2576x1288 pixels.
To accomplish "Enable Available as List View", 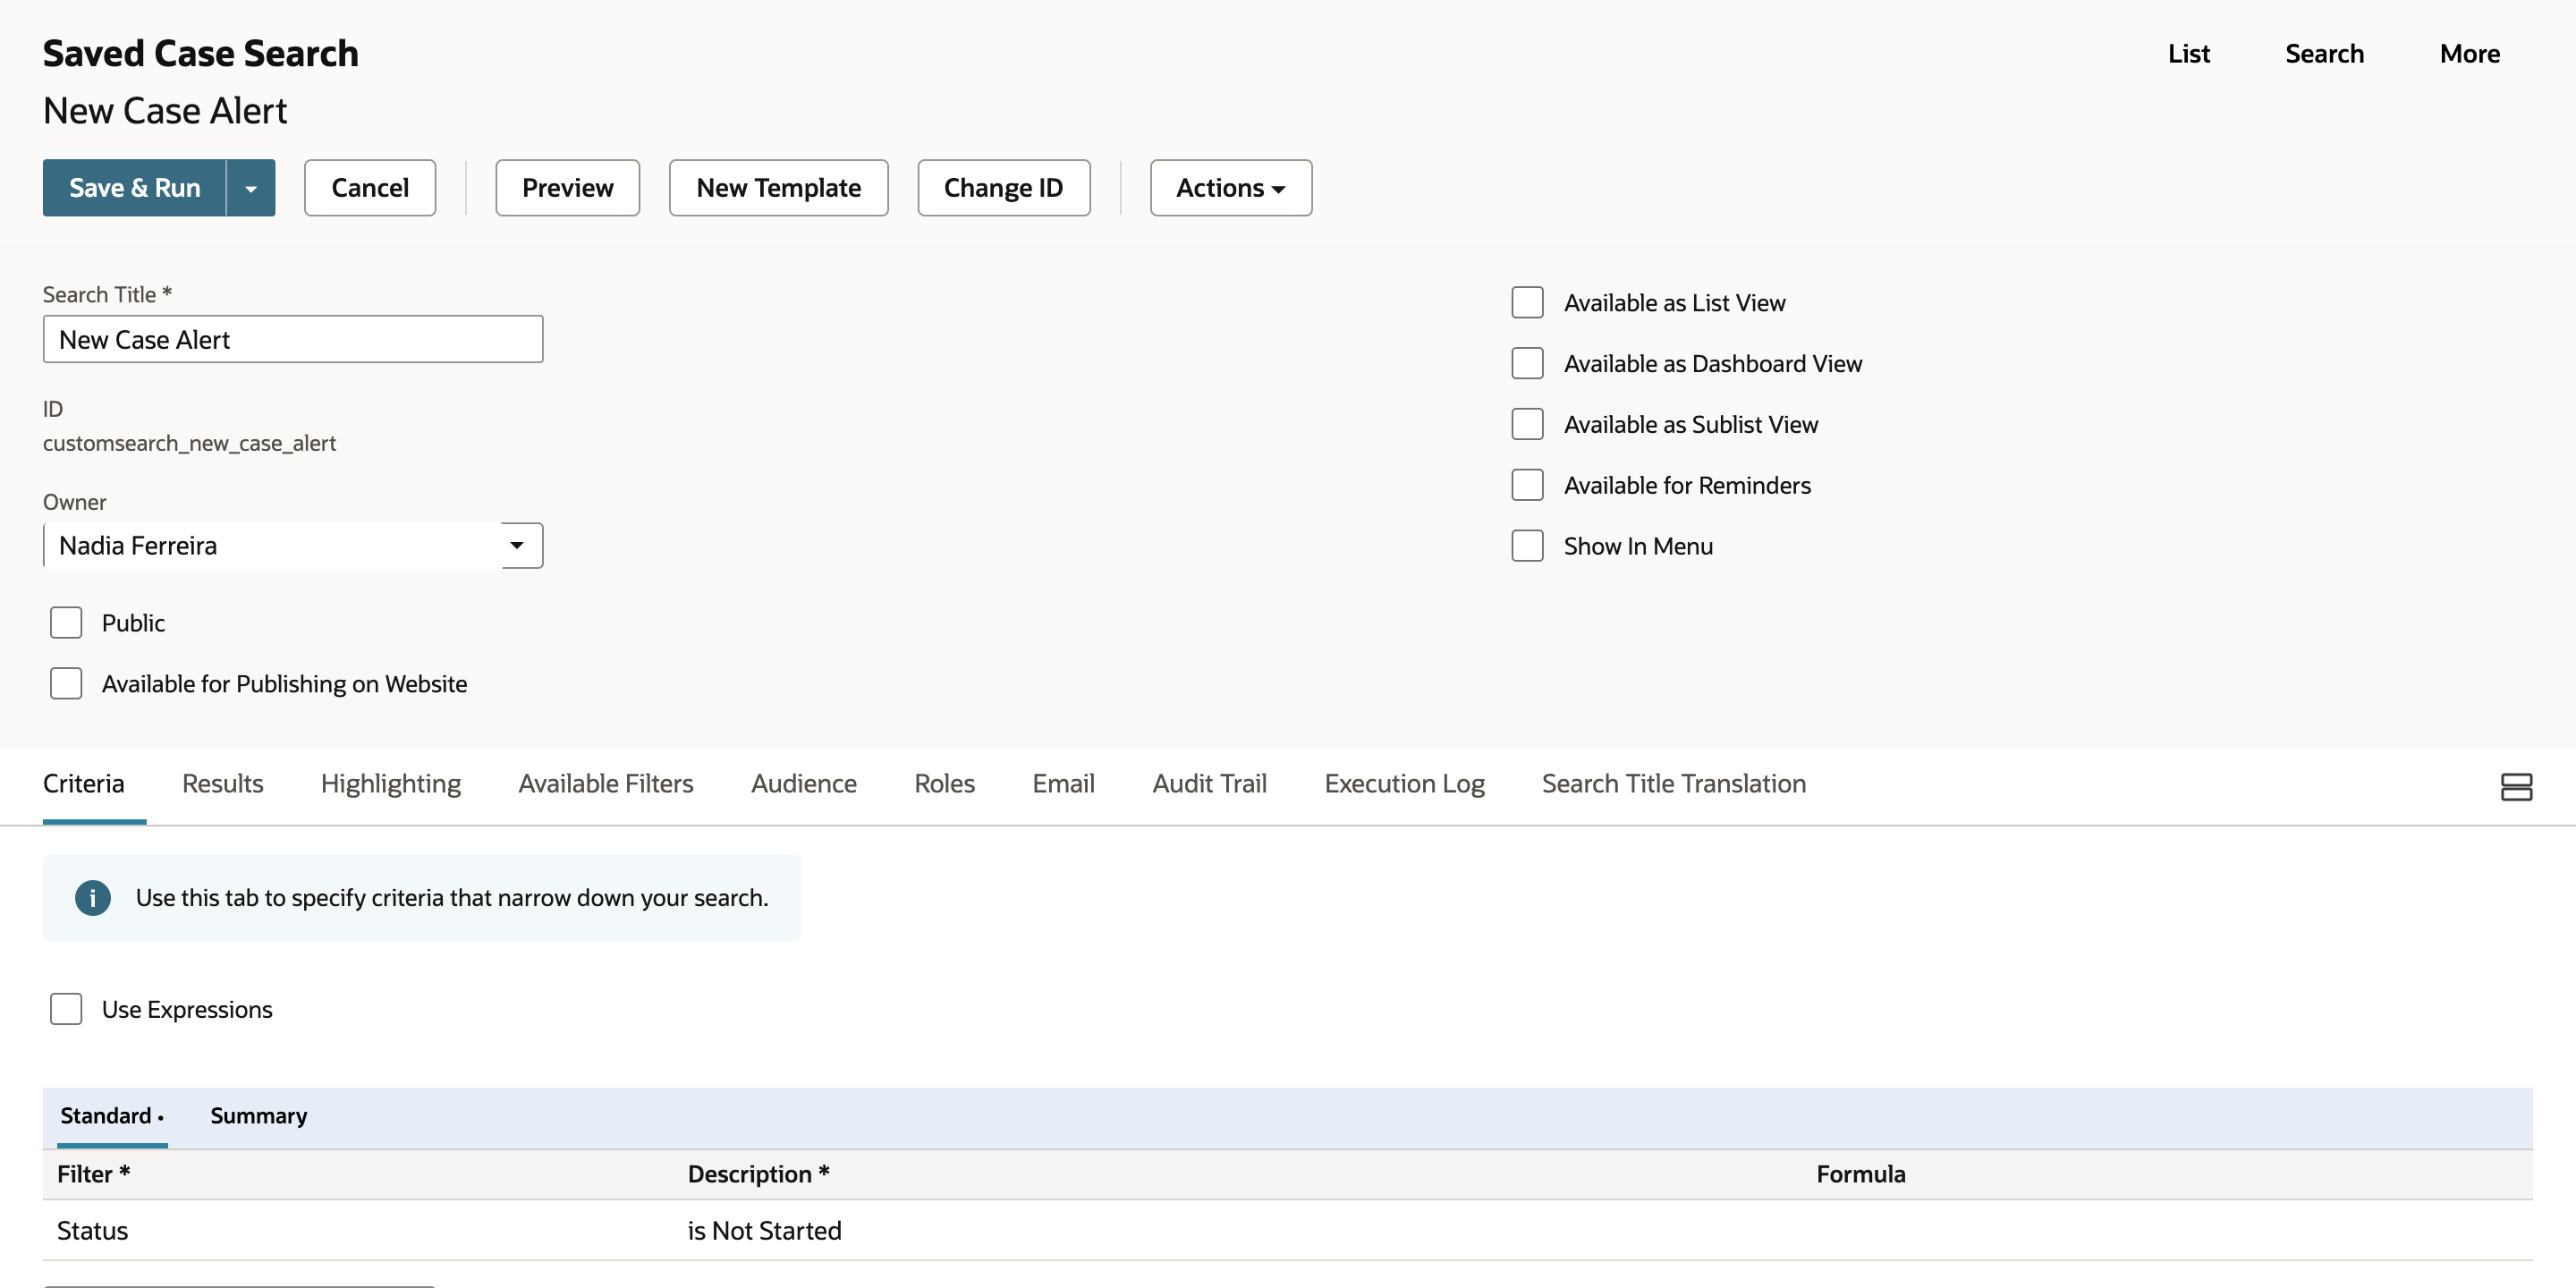I will pyautogui.click(x=1527, y=302).
